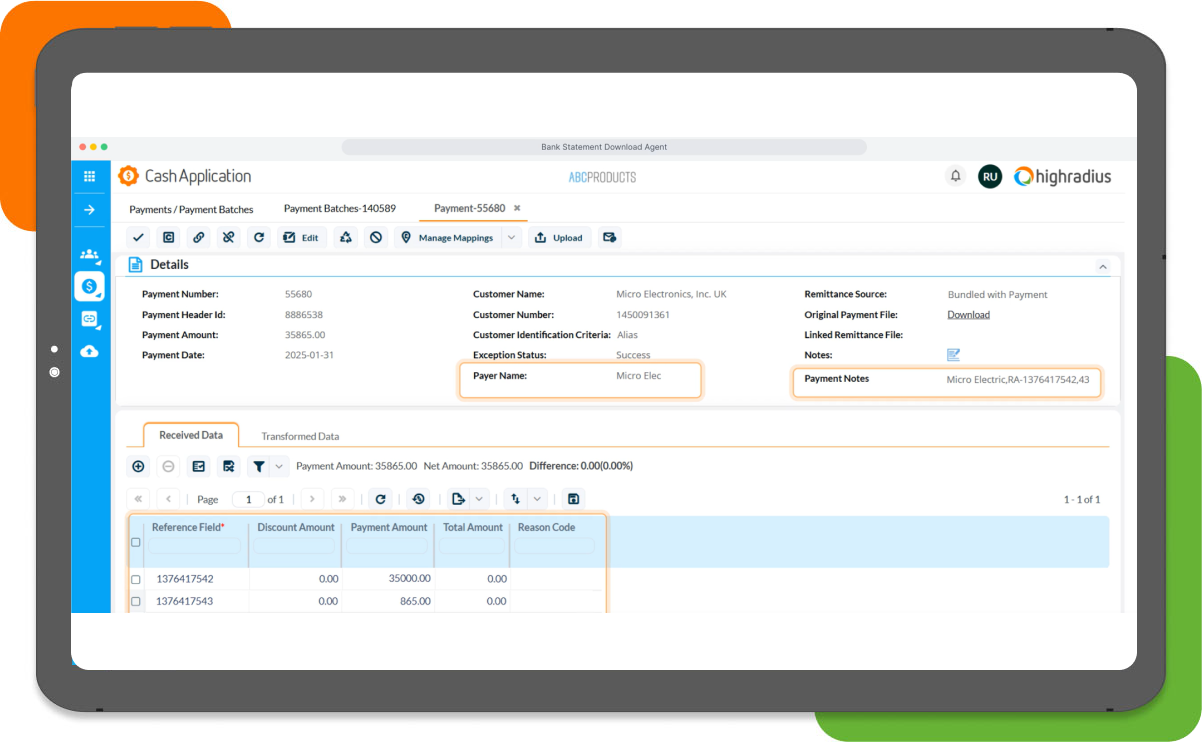The height and width of the screenshot is (742, 1202).
Task: Expand the Manage Mappings dropdown arrow
Action: tap(511, 238)
